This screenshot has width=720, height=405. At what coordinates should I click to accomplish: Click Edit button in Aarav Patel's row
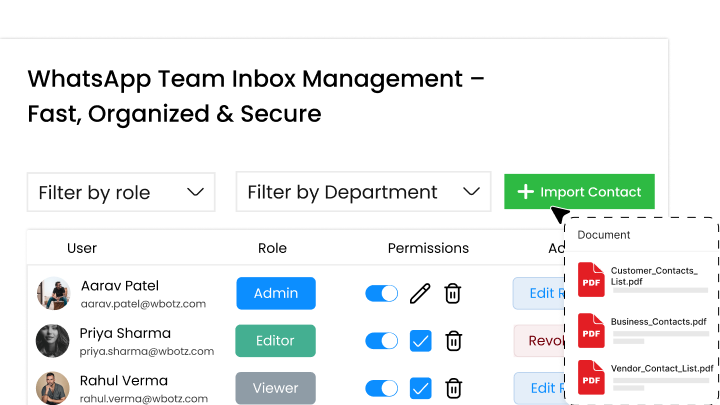(539, 293)
